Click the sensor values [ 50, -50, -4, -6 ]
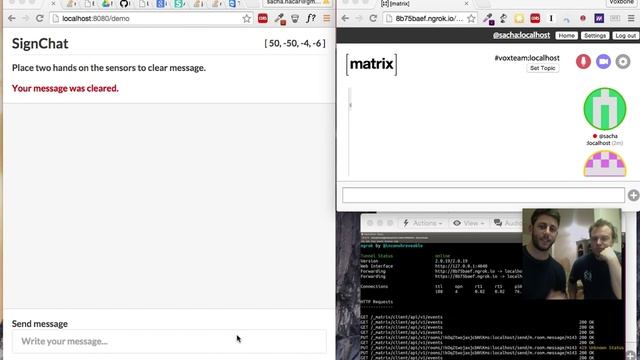Viewport: 640px width, 360px height. click(295, 43)
